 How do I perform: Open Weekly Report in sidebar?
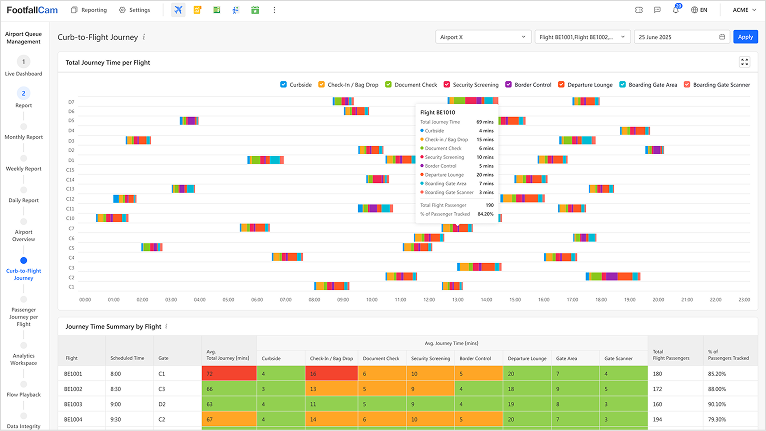pyautogui.click(x=23, y=169)
